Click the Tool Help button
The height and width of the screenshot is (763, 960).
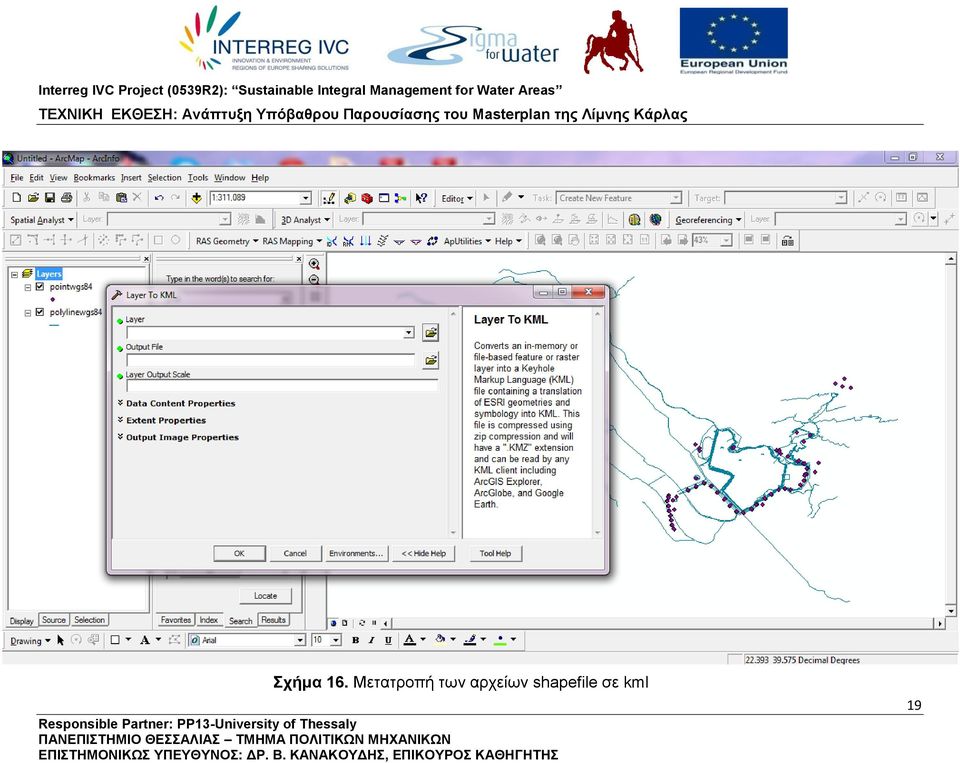495,553
